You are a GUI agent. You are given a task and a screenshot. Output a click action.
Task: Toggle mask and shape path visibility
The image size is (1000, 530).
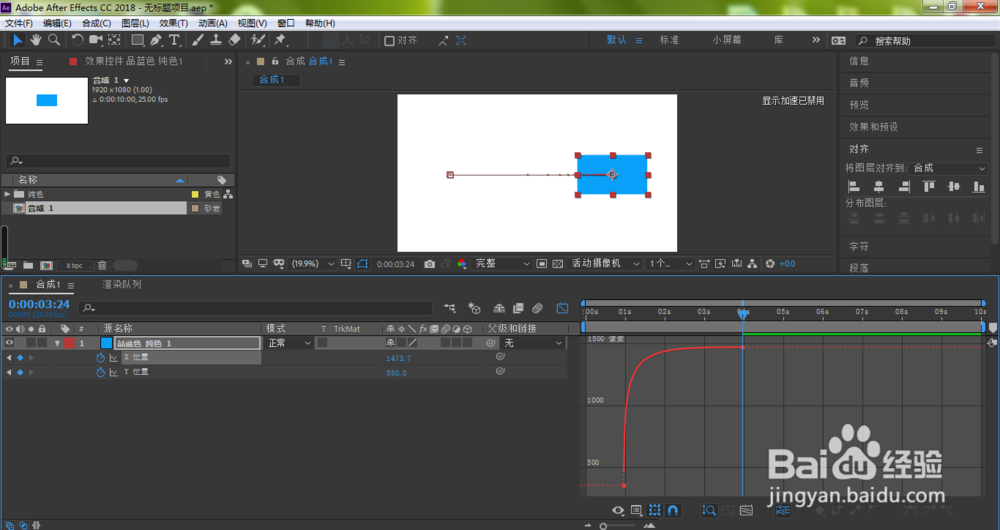tap(362, 264)
